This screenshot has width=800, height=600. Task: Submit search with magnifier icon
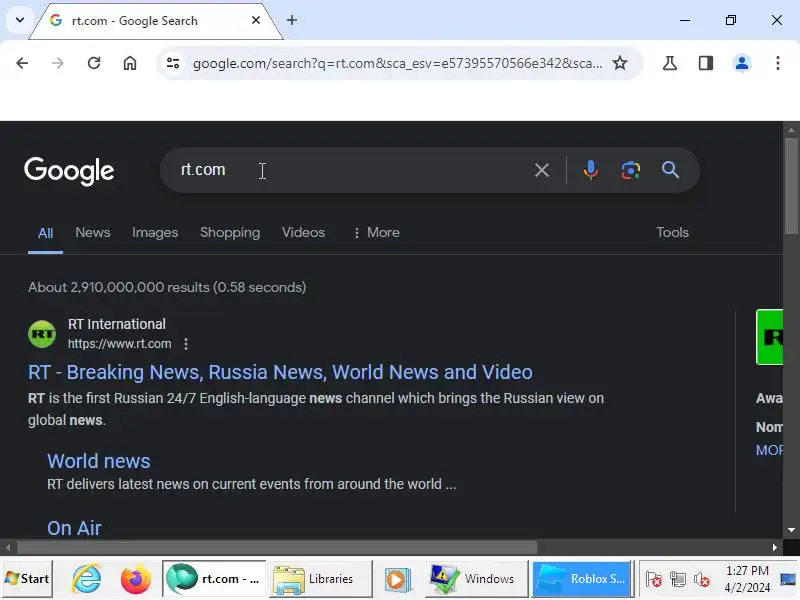tap(670, 170)
